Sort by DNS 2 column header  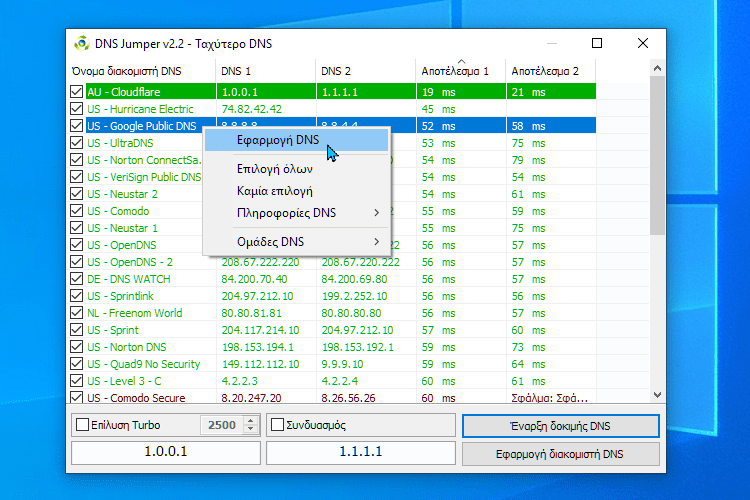coord(366,71)
